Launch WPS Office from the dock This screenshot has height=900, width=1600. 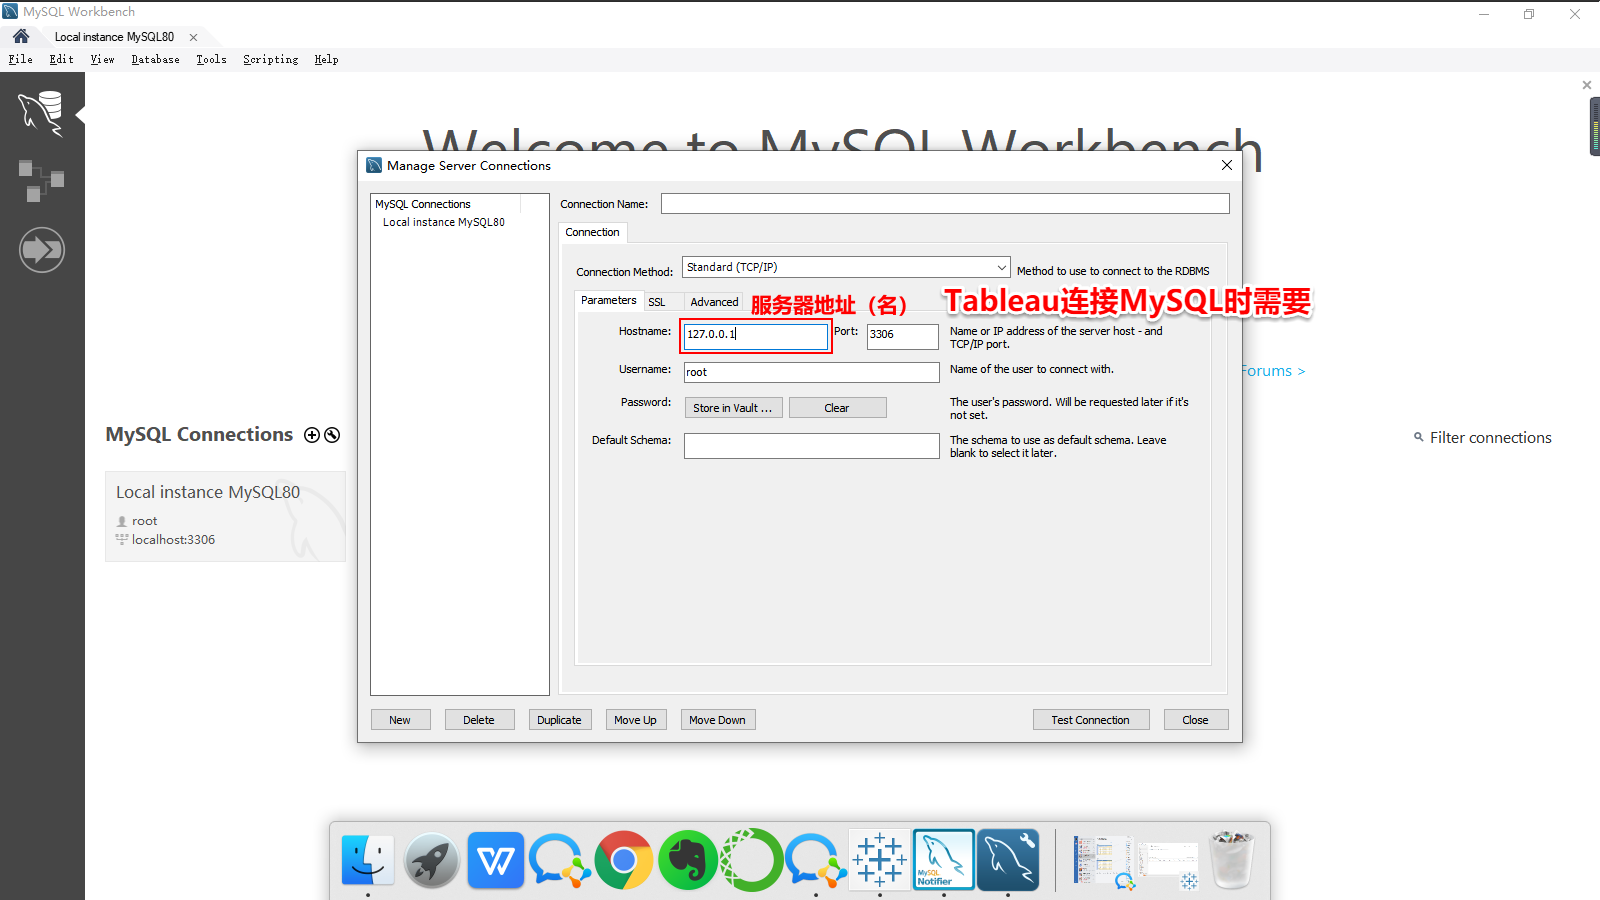click(x=496, y=860)
